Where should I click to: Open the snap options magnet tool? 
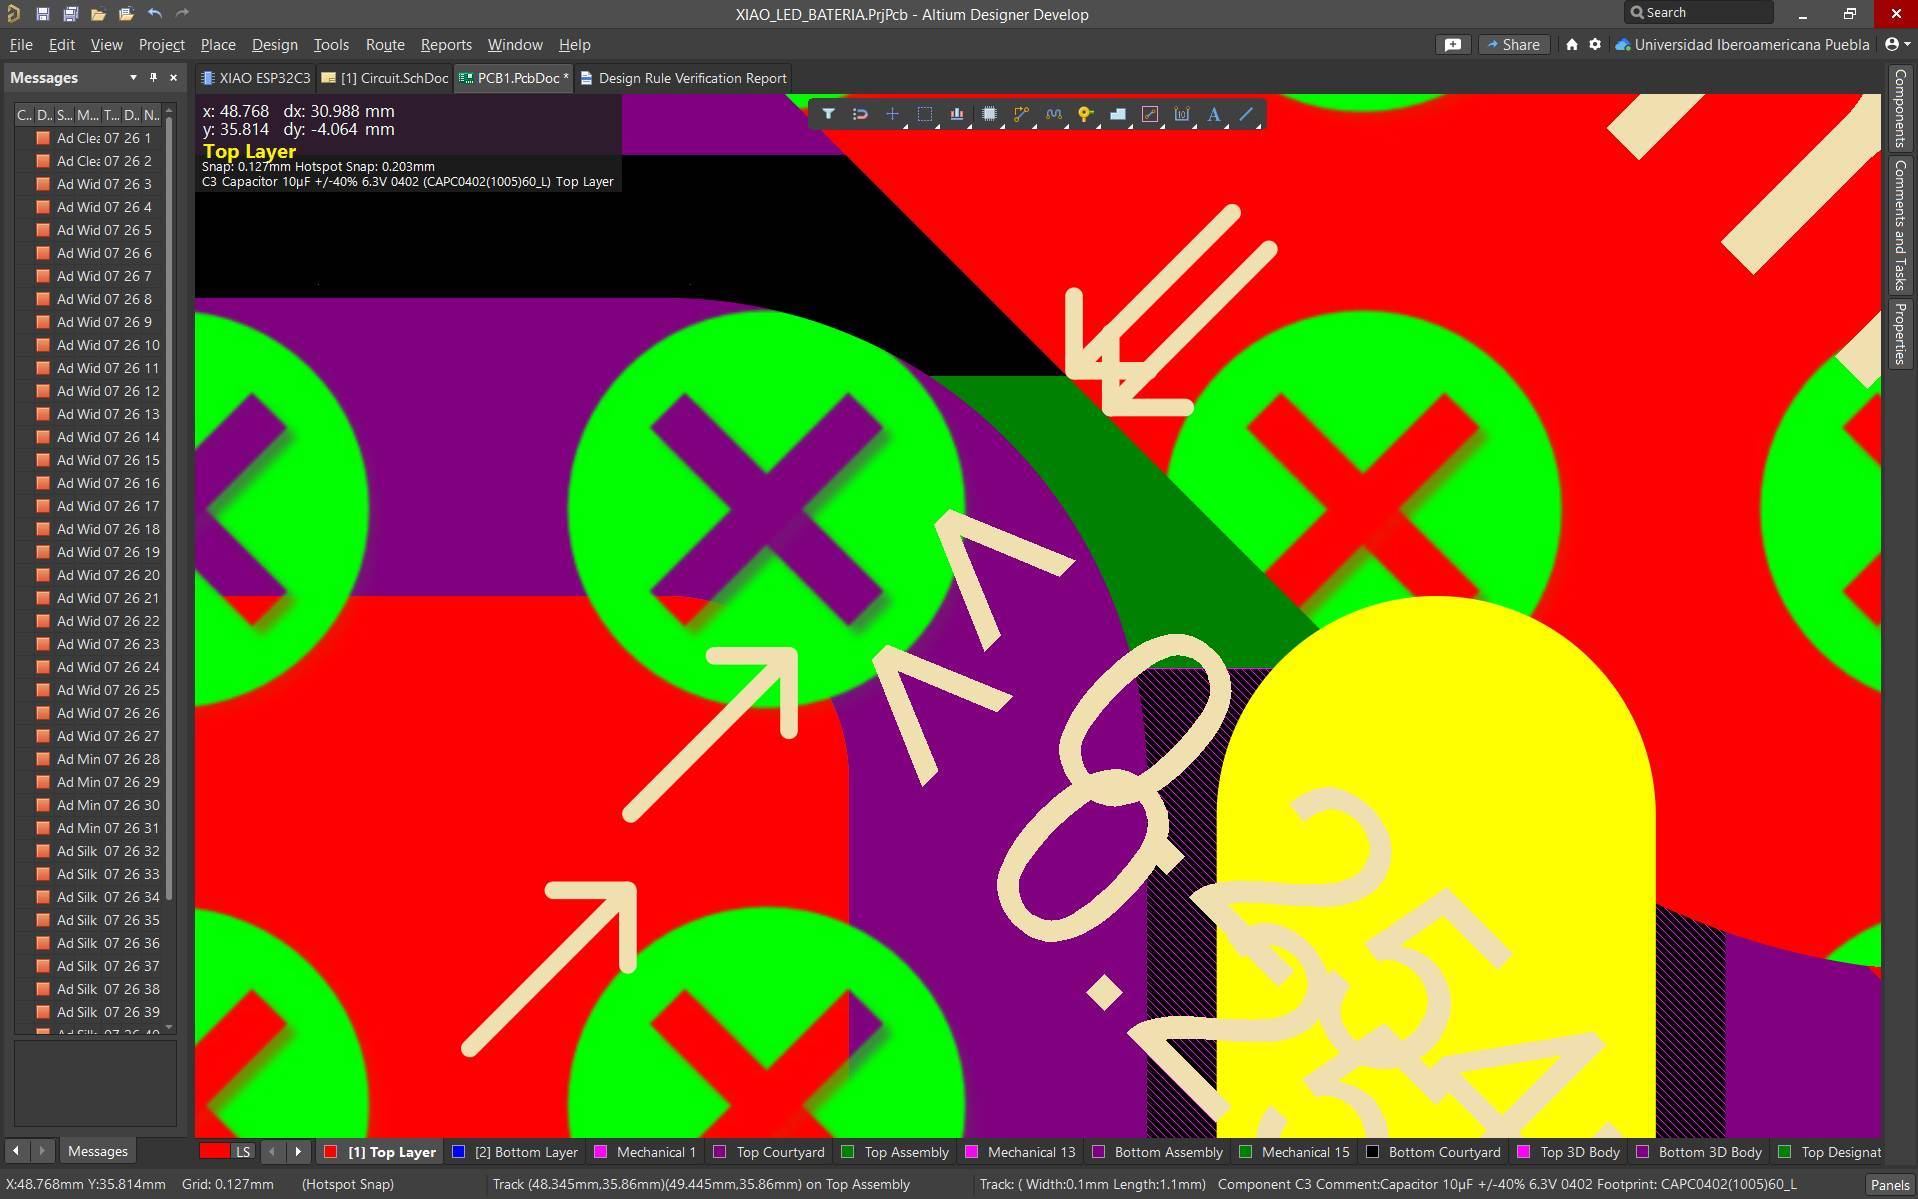coord(860,114)
